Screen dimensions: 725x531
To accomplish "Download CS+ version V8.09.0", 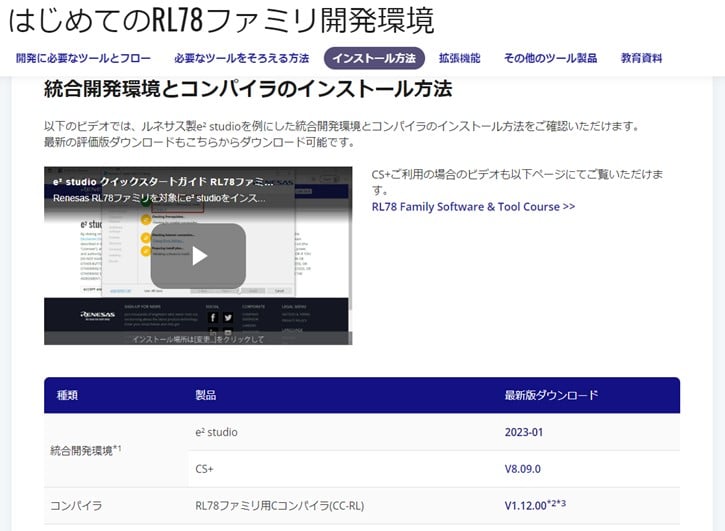I will [522, 469].
